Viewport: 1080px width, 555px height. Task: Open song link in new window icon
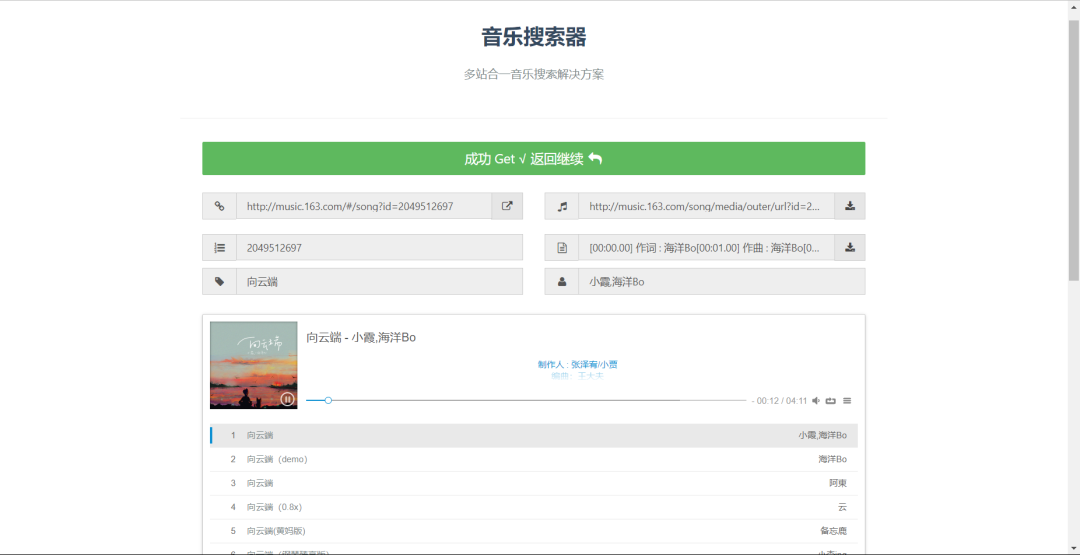(x=507, y=206)
